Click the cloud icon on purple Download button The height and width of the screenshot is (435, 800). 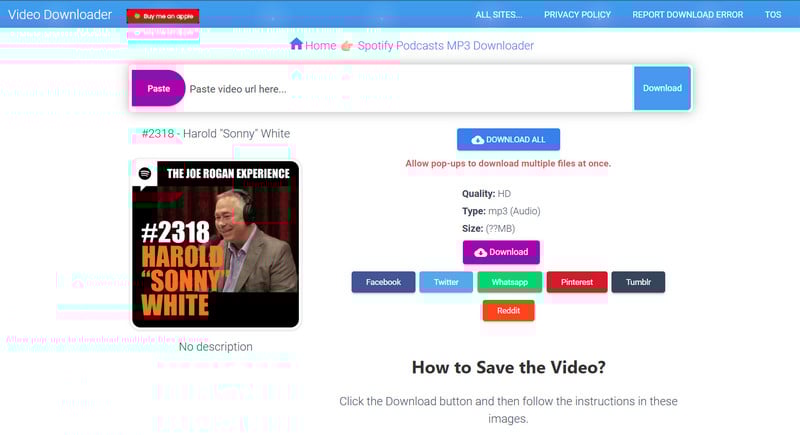coord(481,252)
